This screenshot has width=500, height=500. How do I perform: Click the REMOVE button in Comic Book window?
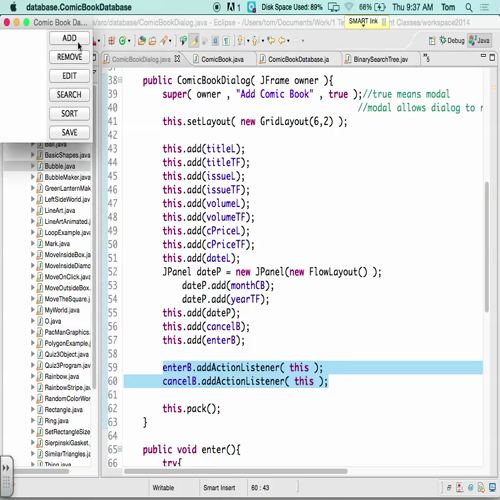[x=69, y=57]
